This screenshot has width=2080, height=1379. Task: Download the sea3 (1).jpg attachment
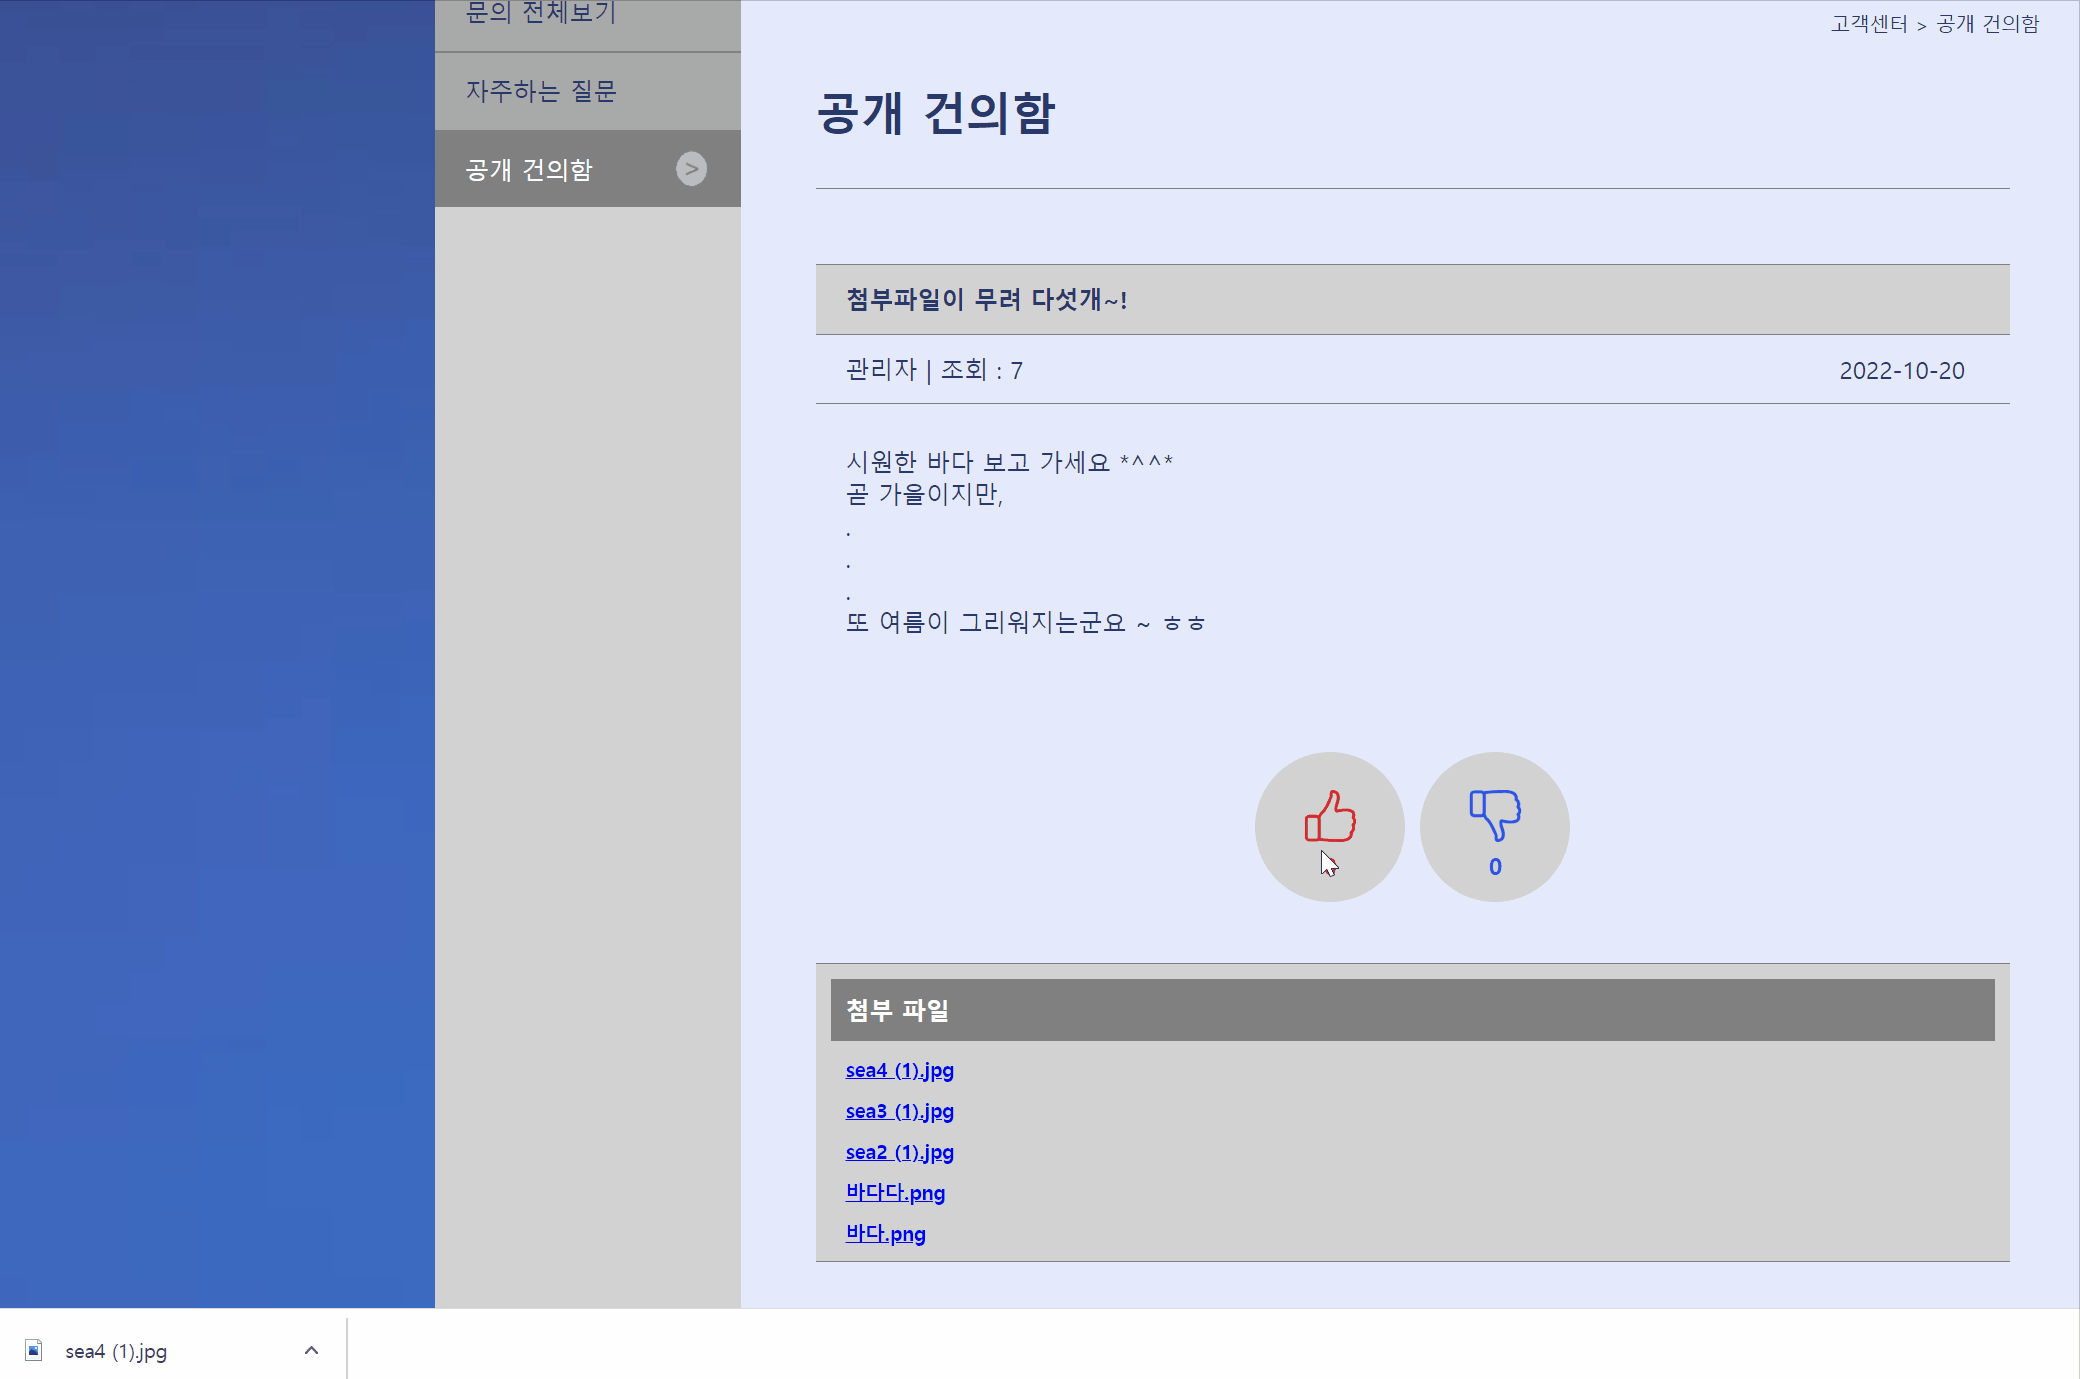tap(899, 1111)
